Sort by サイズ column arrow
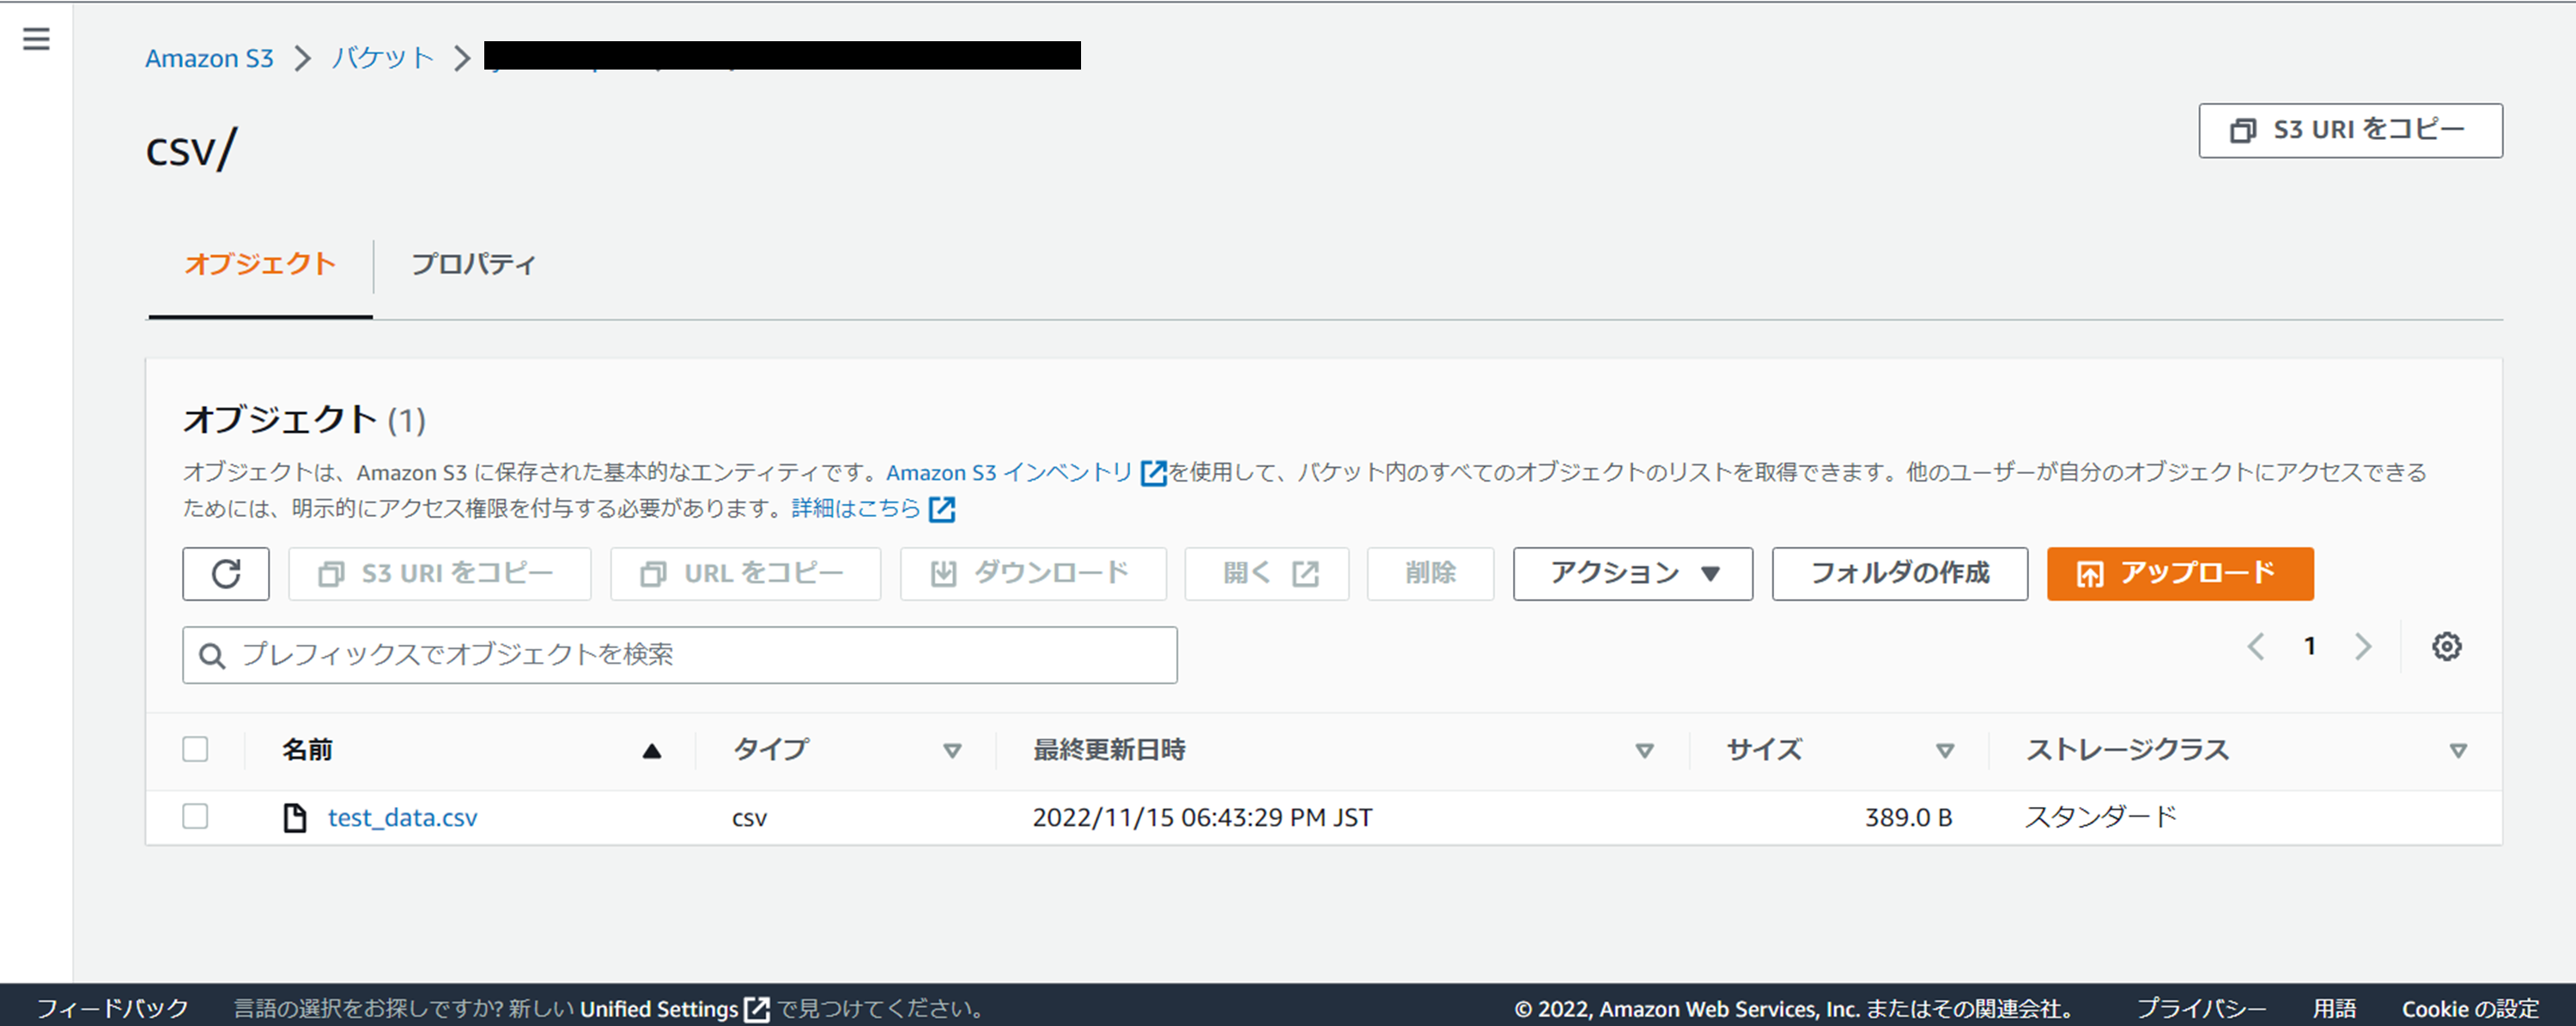Screen dimensions: 2576x1026 (x=1945, y=751)
